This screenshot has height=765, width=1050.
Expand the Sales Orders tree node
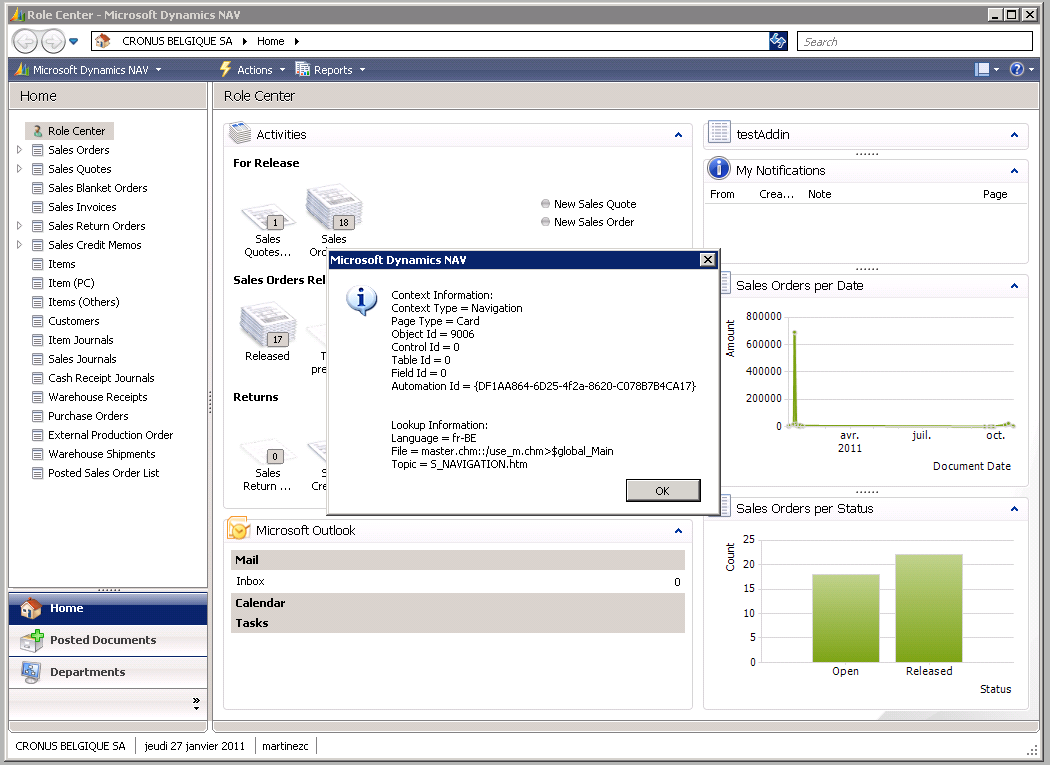point(19,150)
